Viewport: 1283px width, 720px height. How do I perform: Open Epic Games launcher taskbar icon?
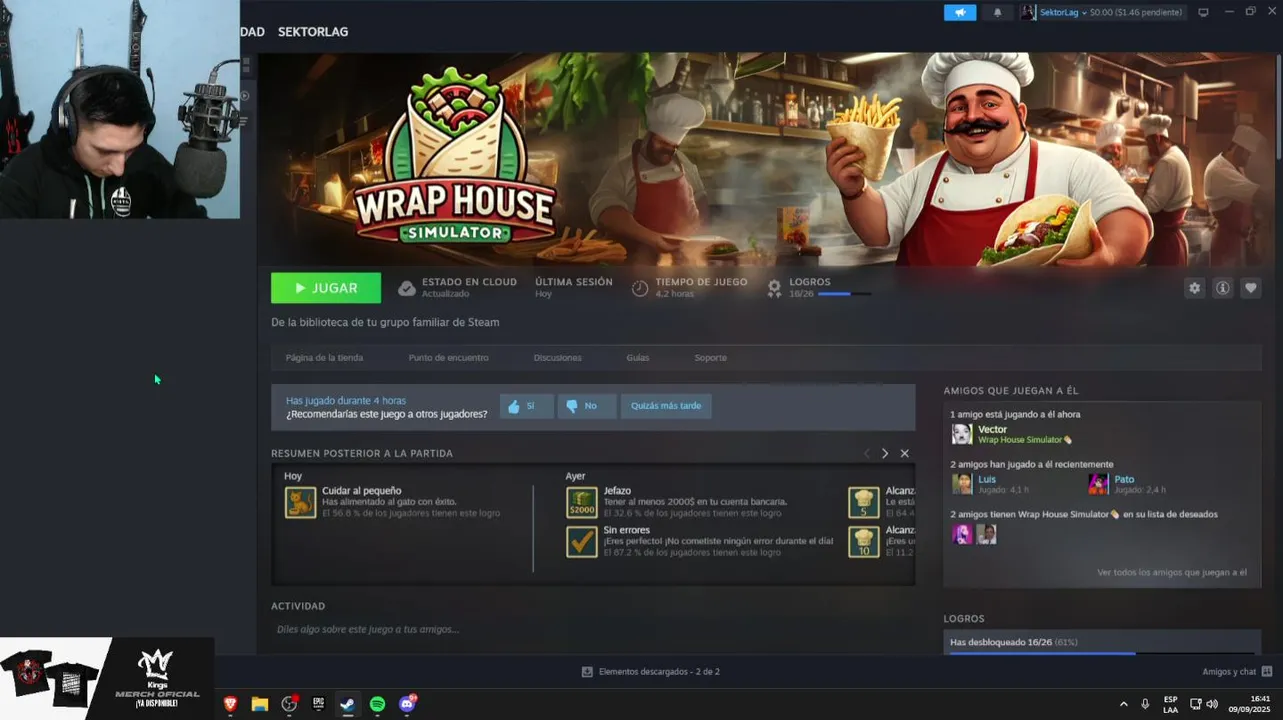tap(319, 704)
